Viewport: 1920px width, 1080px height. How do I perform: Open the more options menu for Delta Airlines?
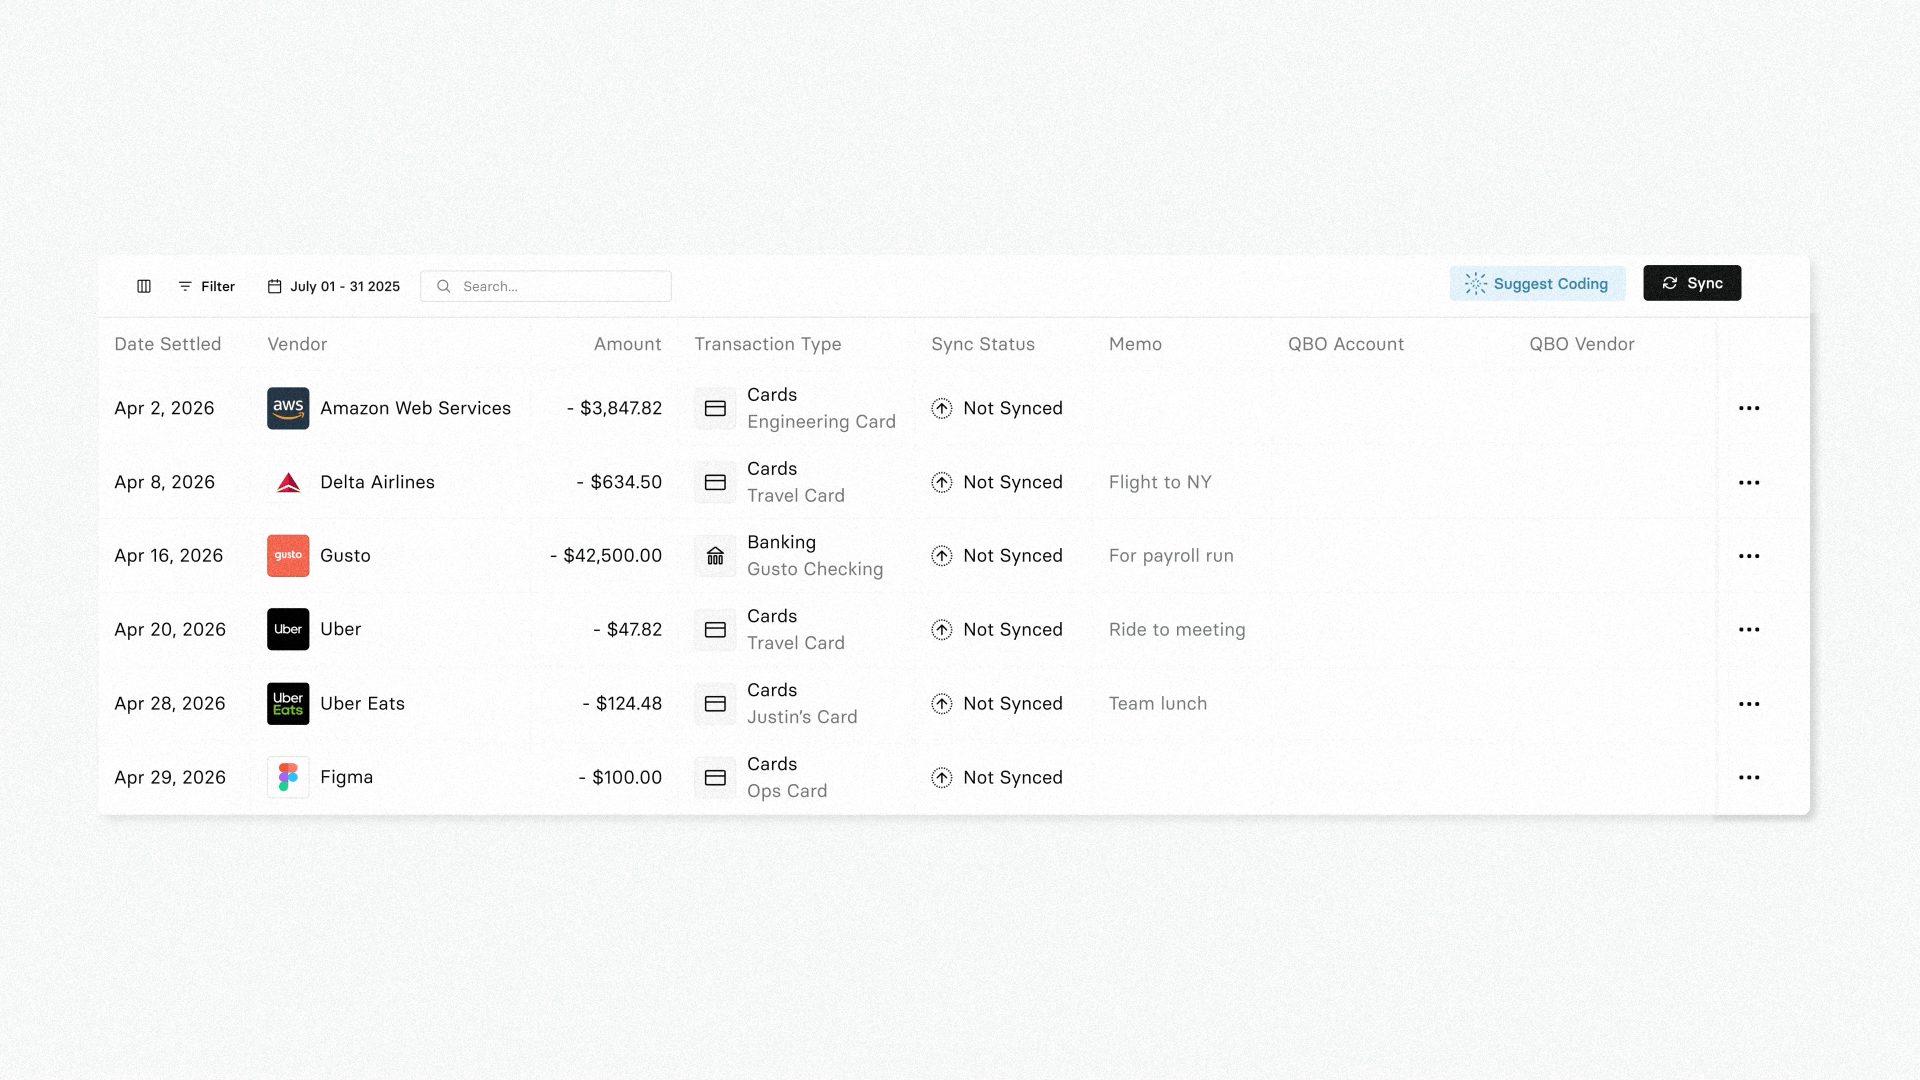click(x=1749, y=482)
